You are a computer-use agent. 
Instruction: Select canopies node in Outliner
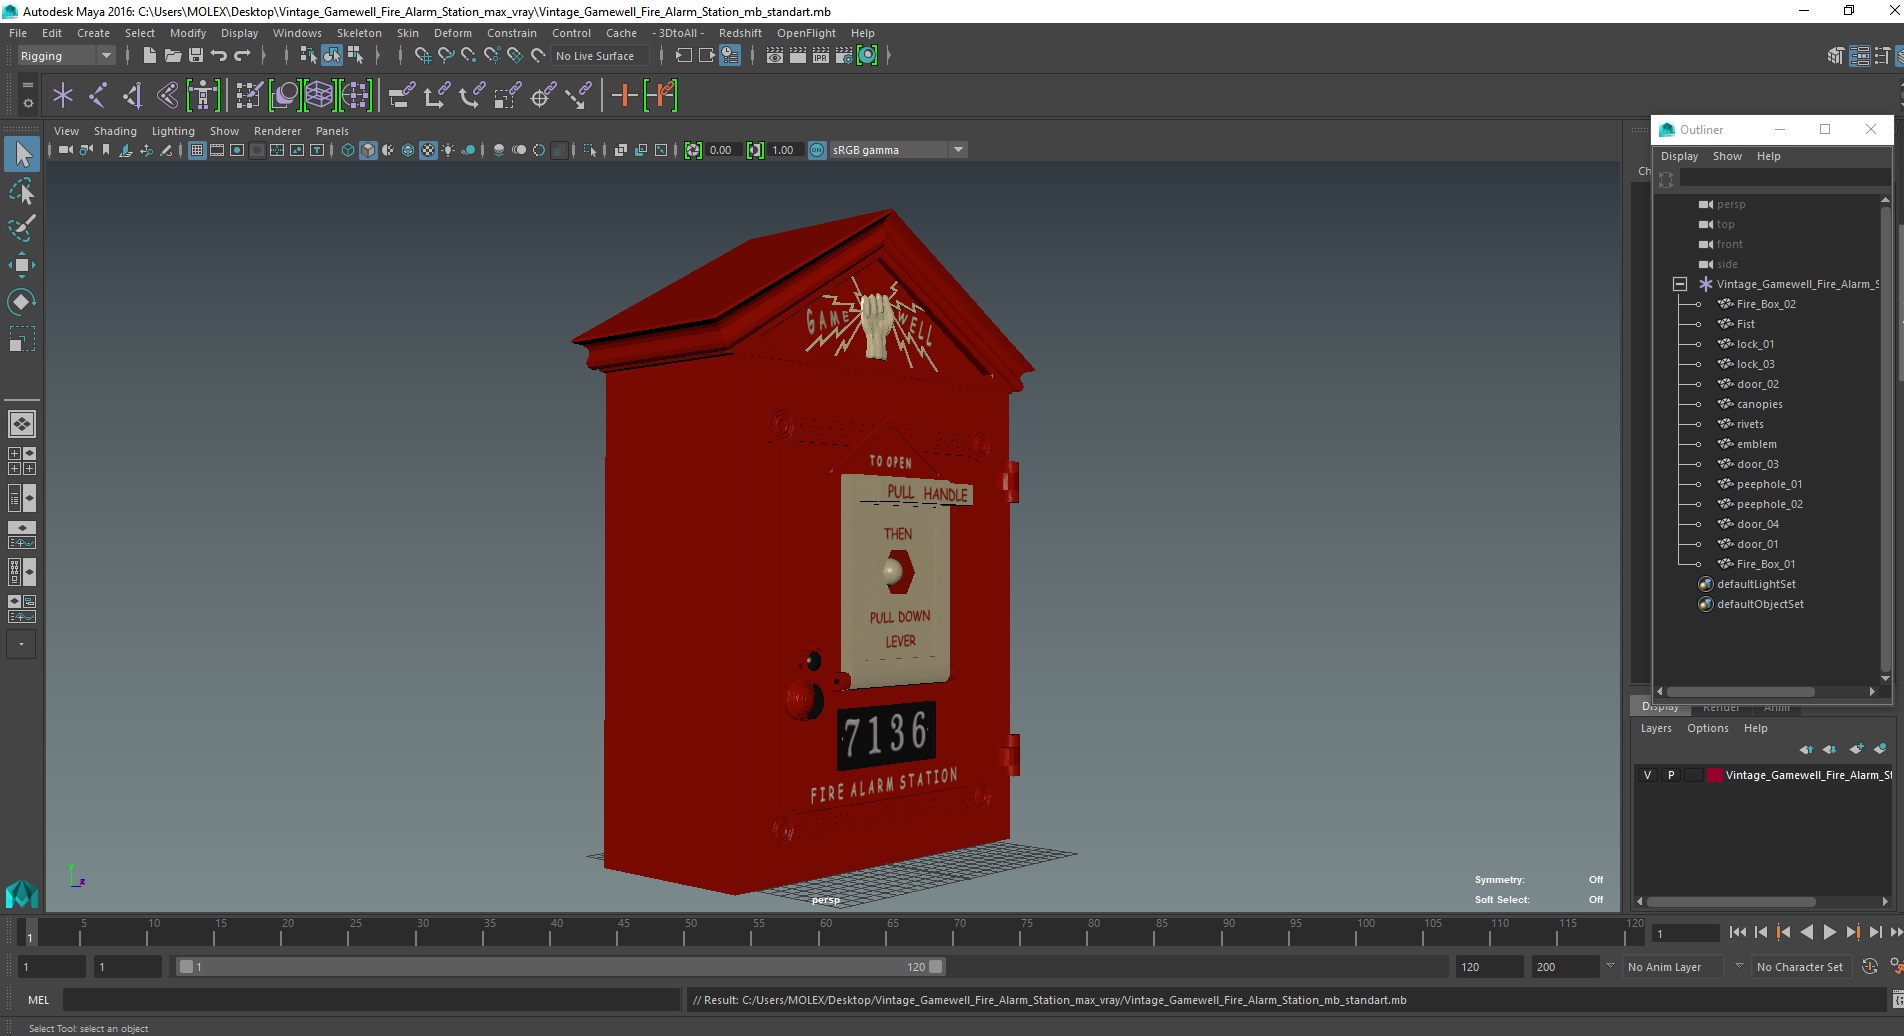pyautogui.click(x=1759, y=404)
